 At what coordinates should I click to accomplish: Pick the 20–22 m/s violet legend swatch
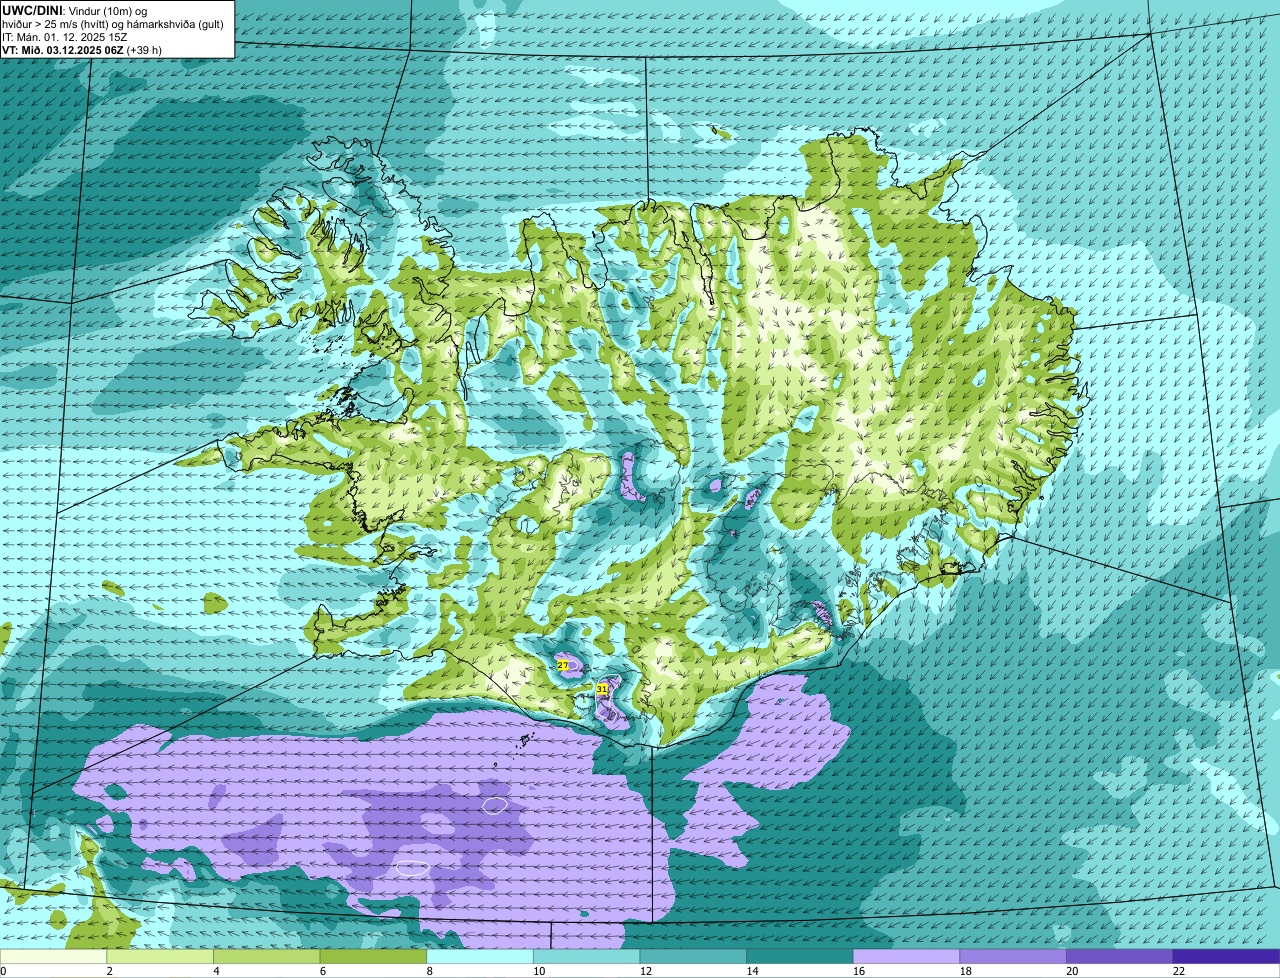(1120, 956)
